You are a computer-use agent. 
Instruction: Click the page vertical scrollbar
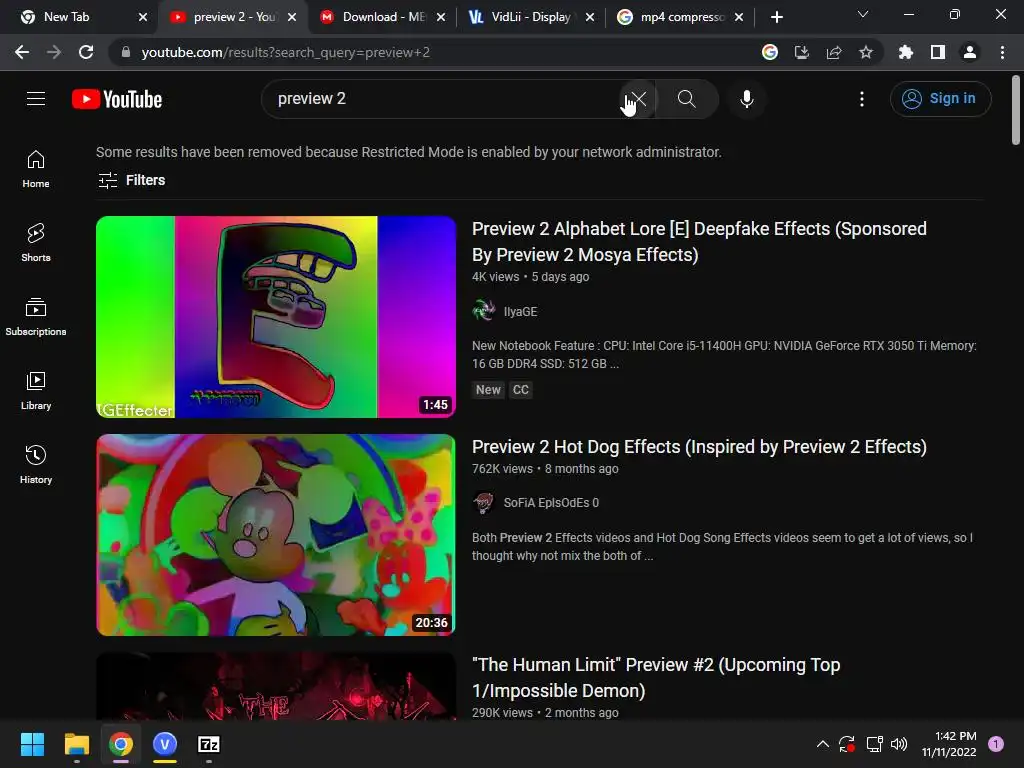pos(1016,110)
